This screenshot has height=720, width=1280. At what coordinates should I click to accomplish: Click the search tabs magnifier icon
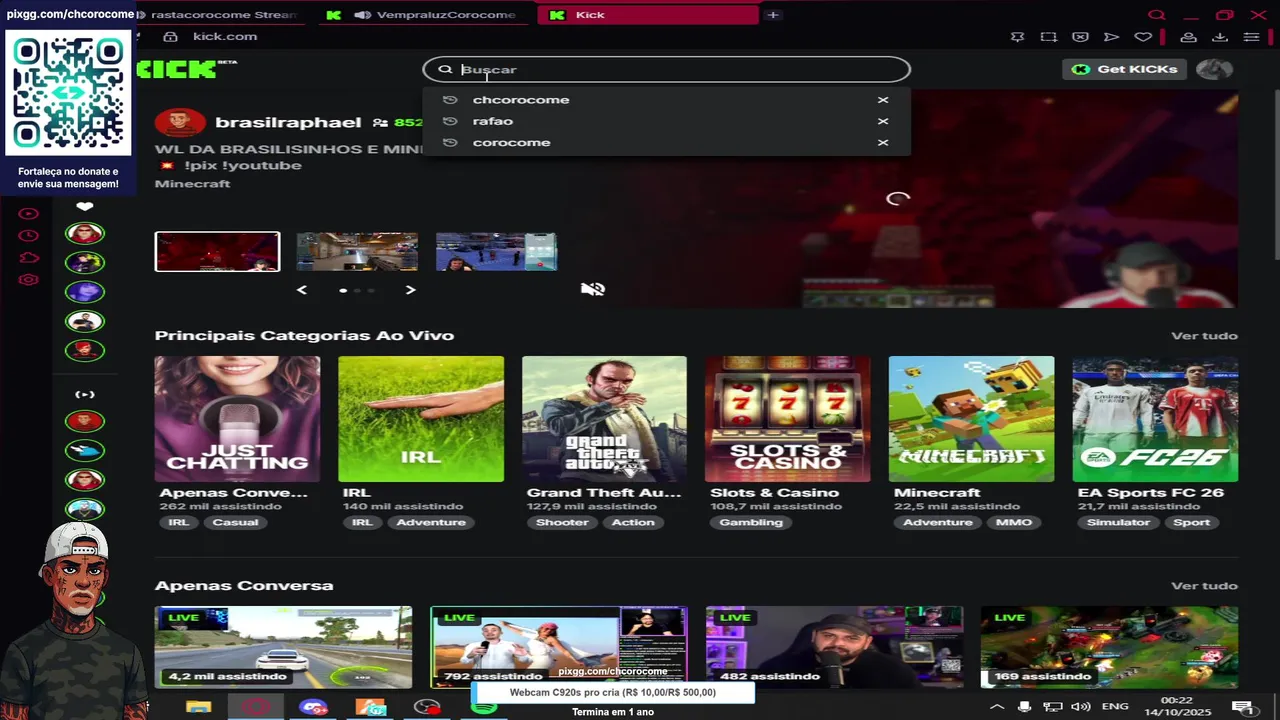(x=1157, y=15)
